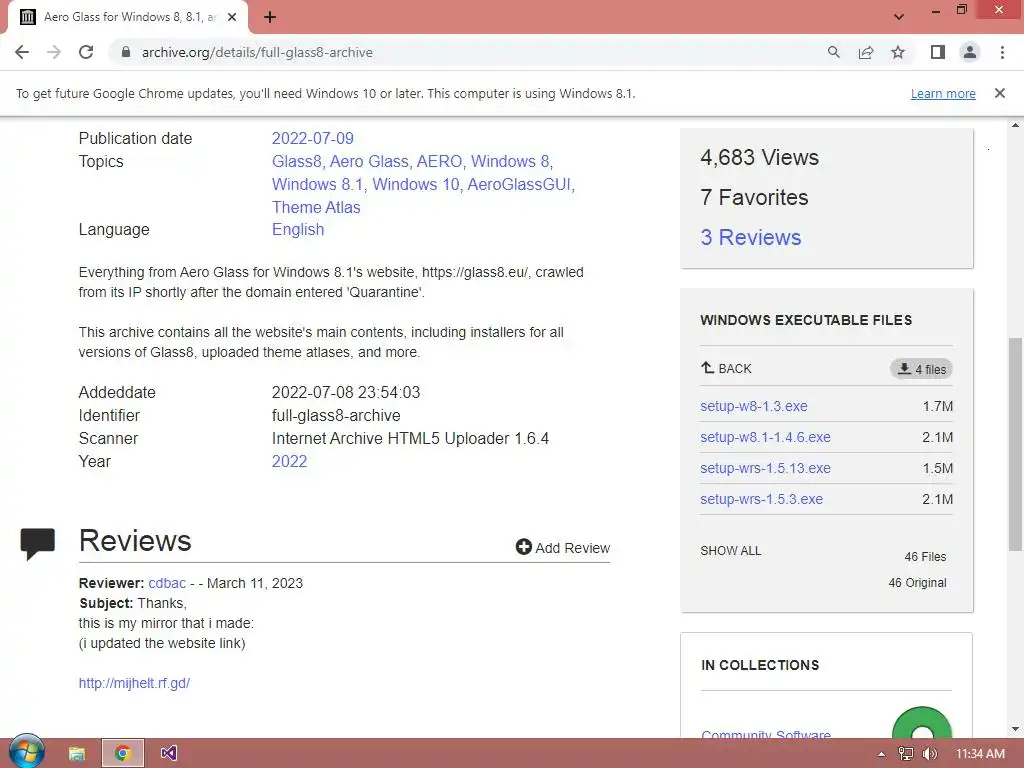Download setup-w8.1-1.4.6.exe
This screenshot has width=1024, height=768.
[765, 437]
